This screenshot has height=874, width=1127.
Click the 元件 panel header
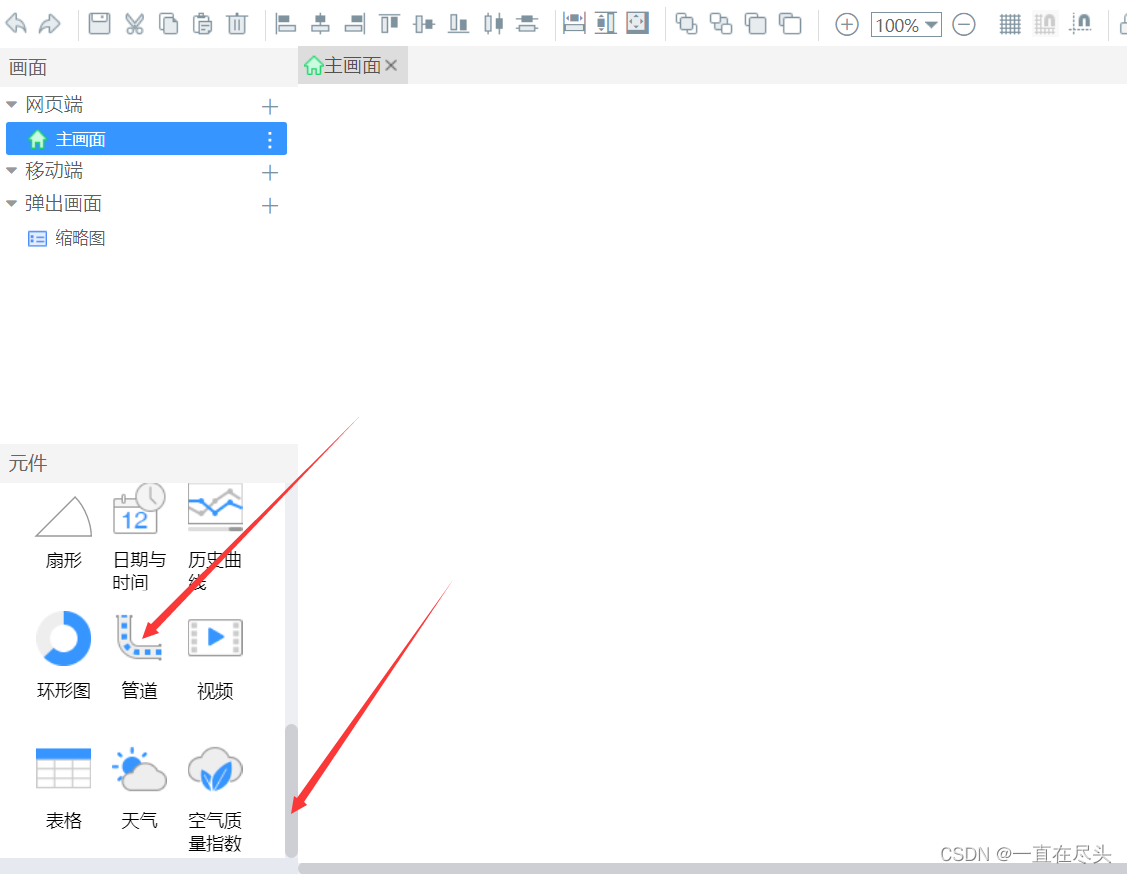coord(149,464)
